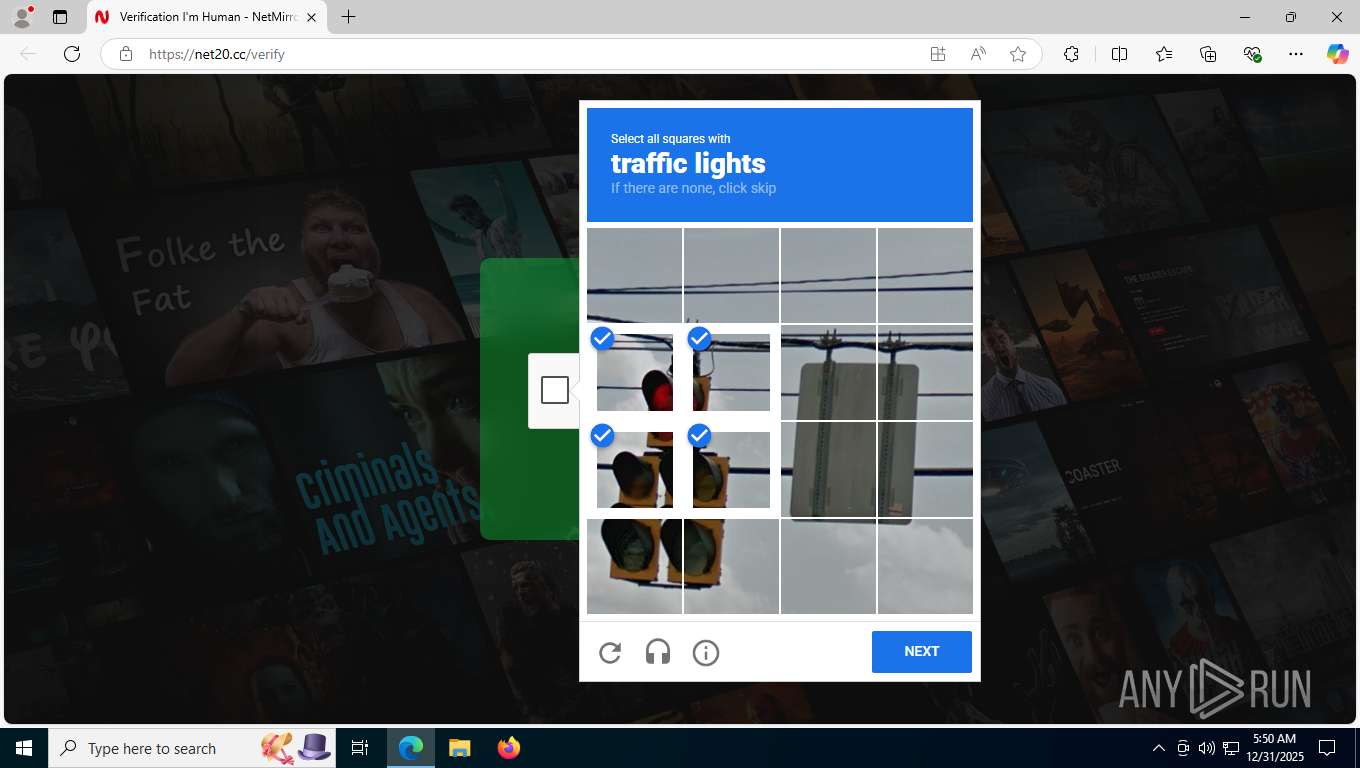Click the NEXT button in captcha
Image resolution: width=1360 pixels, height=768 pixels.
[922, 651]
